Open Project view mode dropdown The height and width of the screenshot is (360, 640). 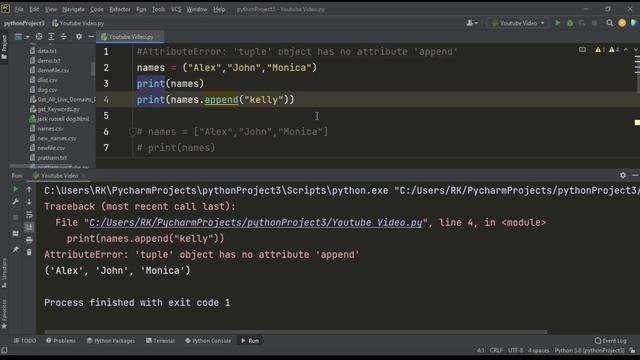(x=22, y=37)
